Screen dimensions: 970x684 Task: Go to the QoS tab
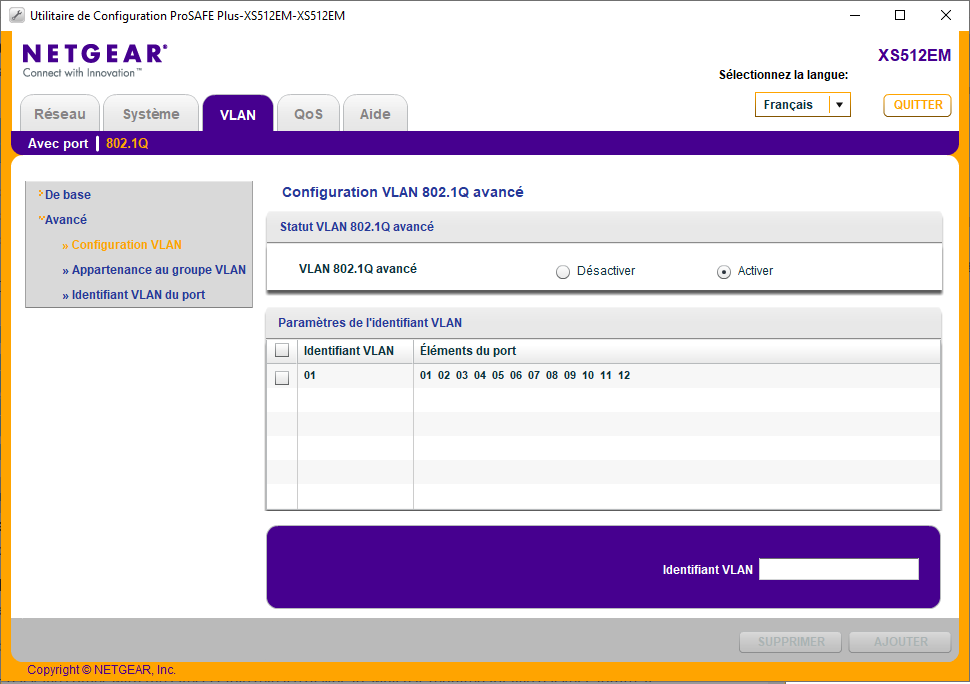pos(308,114)
